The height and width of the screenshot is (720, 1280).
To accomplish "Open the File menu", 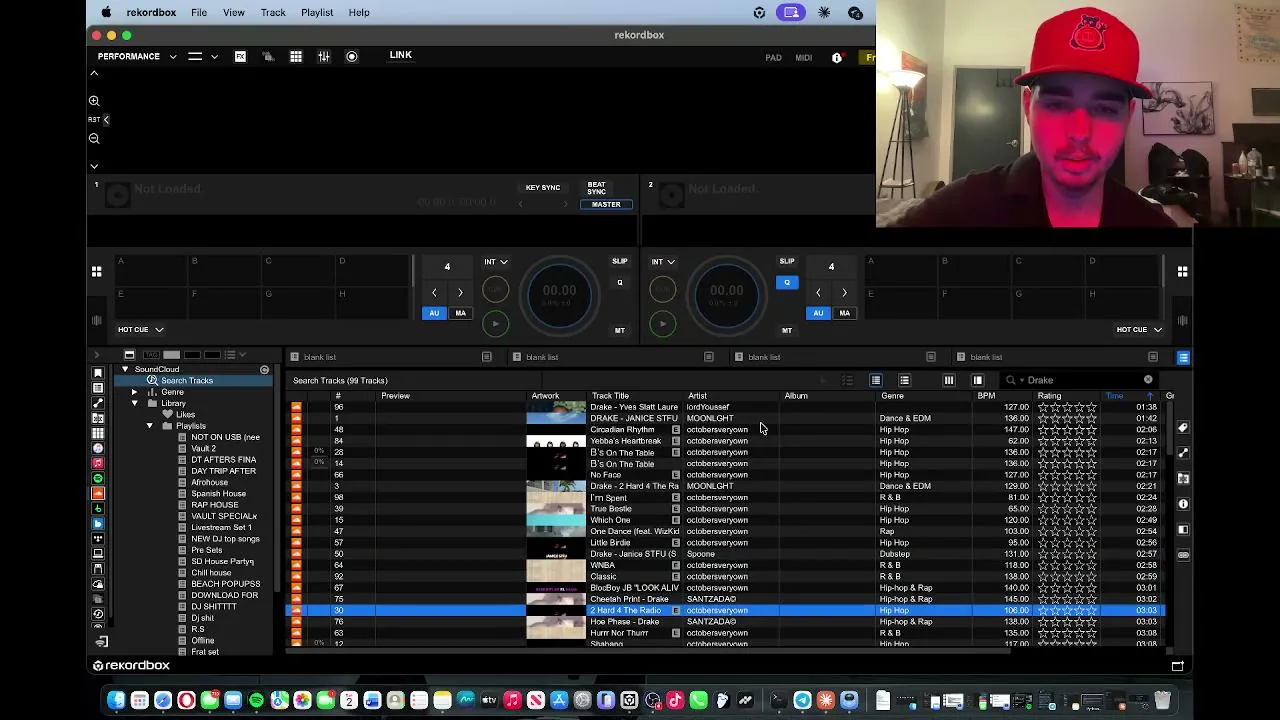I will tap(199, 12).
